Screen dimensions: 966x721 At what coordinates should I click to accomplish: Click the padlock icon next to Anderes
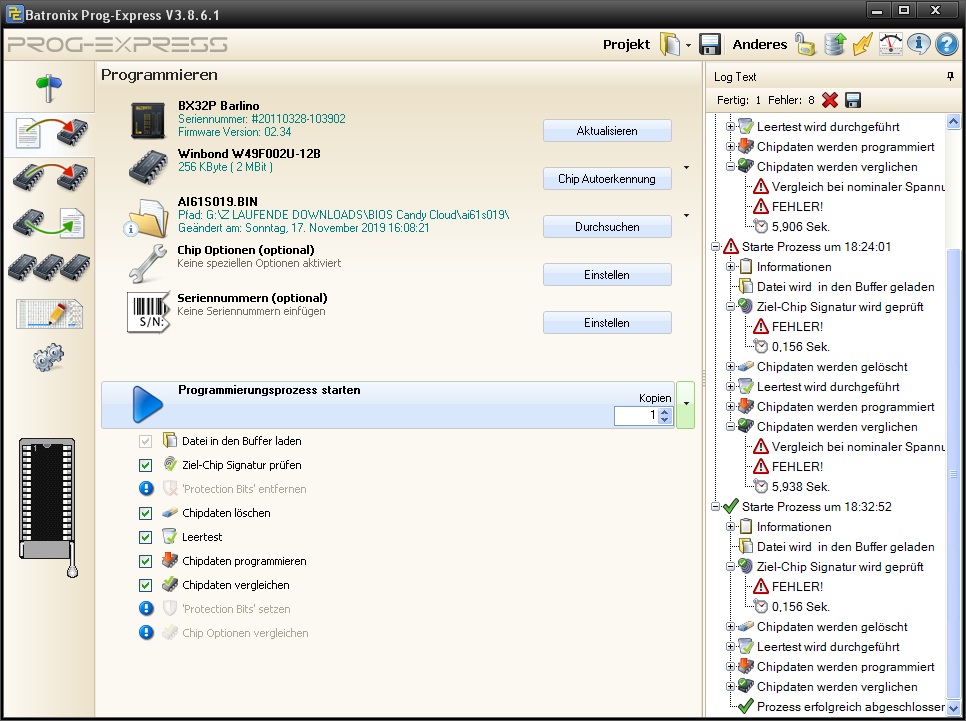coord(805,44)
